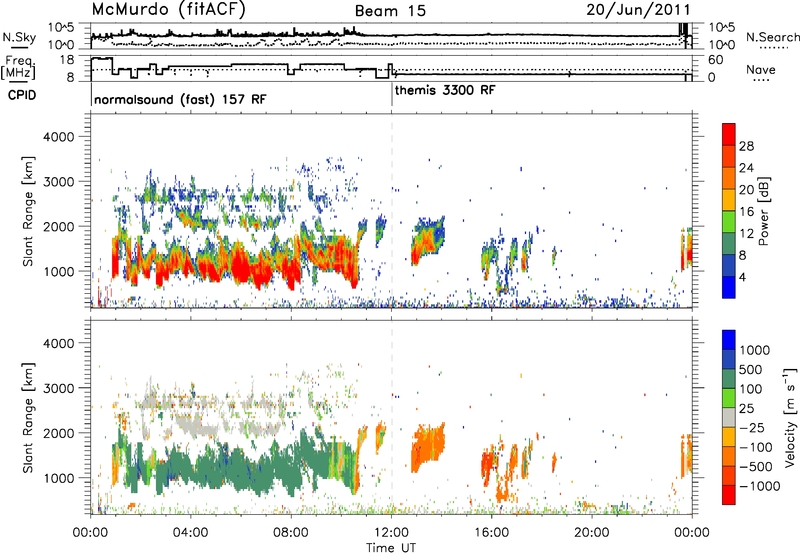Click the 'Velocity [m s-1]' colorbar label
800x554 pixels.
pos(790,417)
